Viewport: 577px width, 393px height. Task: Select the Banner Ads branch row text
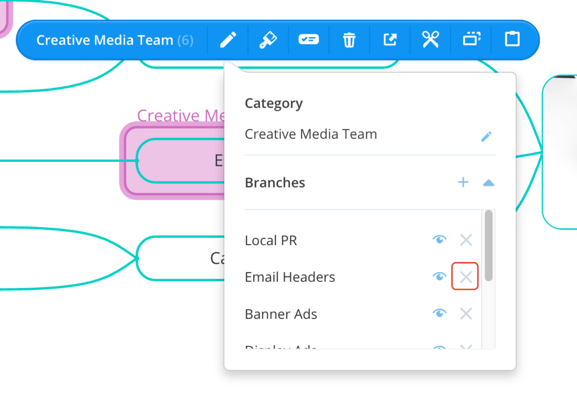(281, 314)
